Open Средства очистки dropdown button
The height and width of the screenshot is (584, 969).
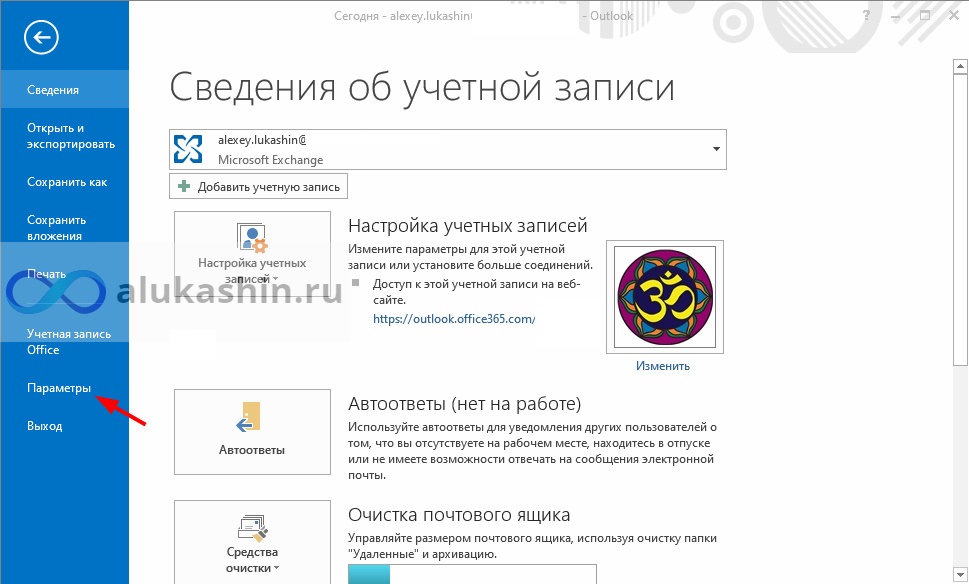(x=252, y=542)
